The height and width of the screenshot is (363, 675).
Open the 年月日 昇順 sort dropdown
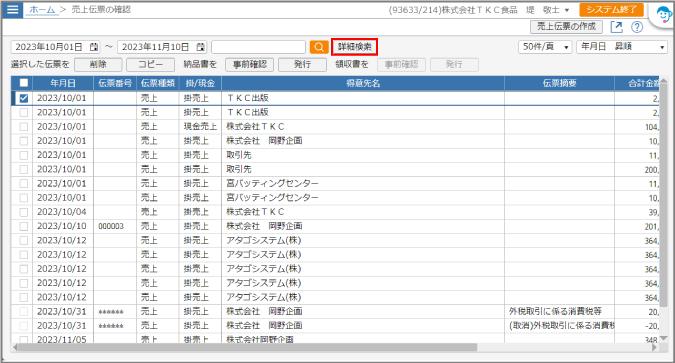coord(622,47)
